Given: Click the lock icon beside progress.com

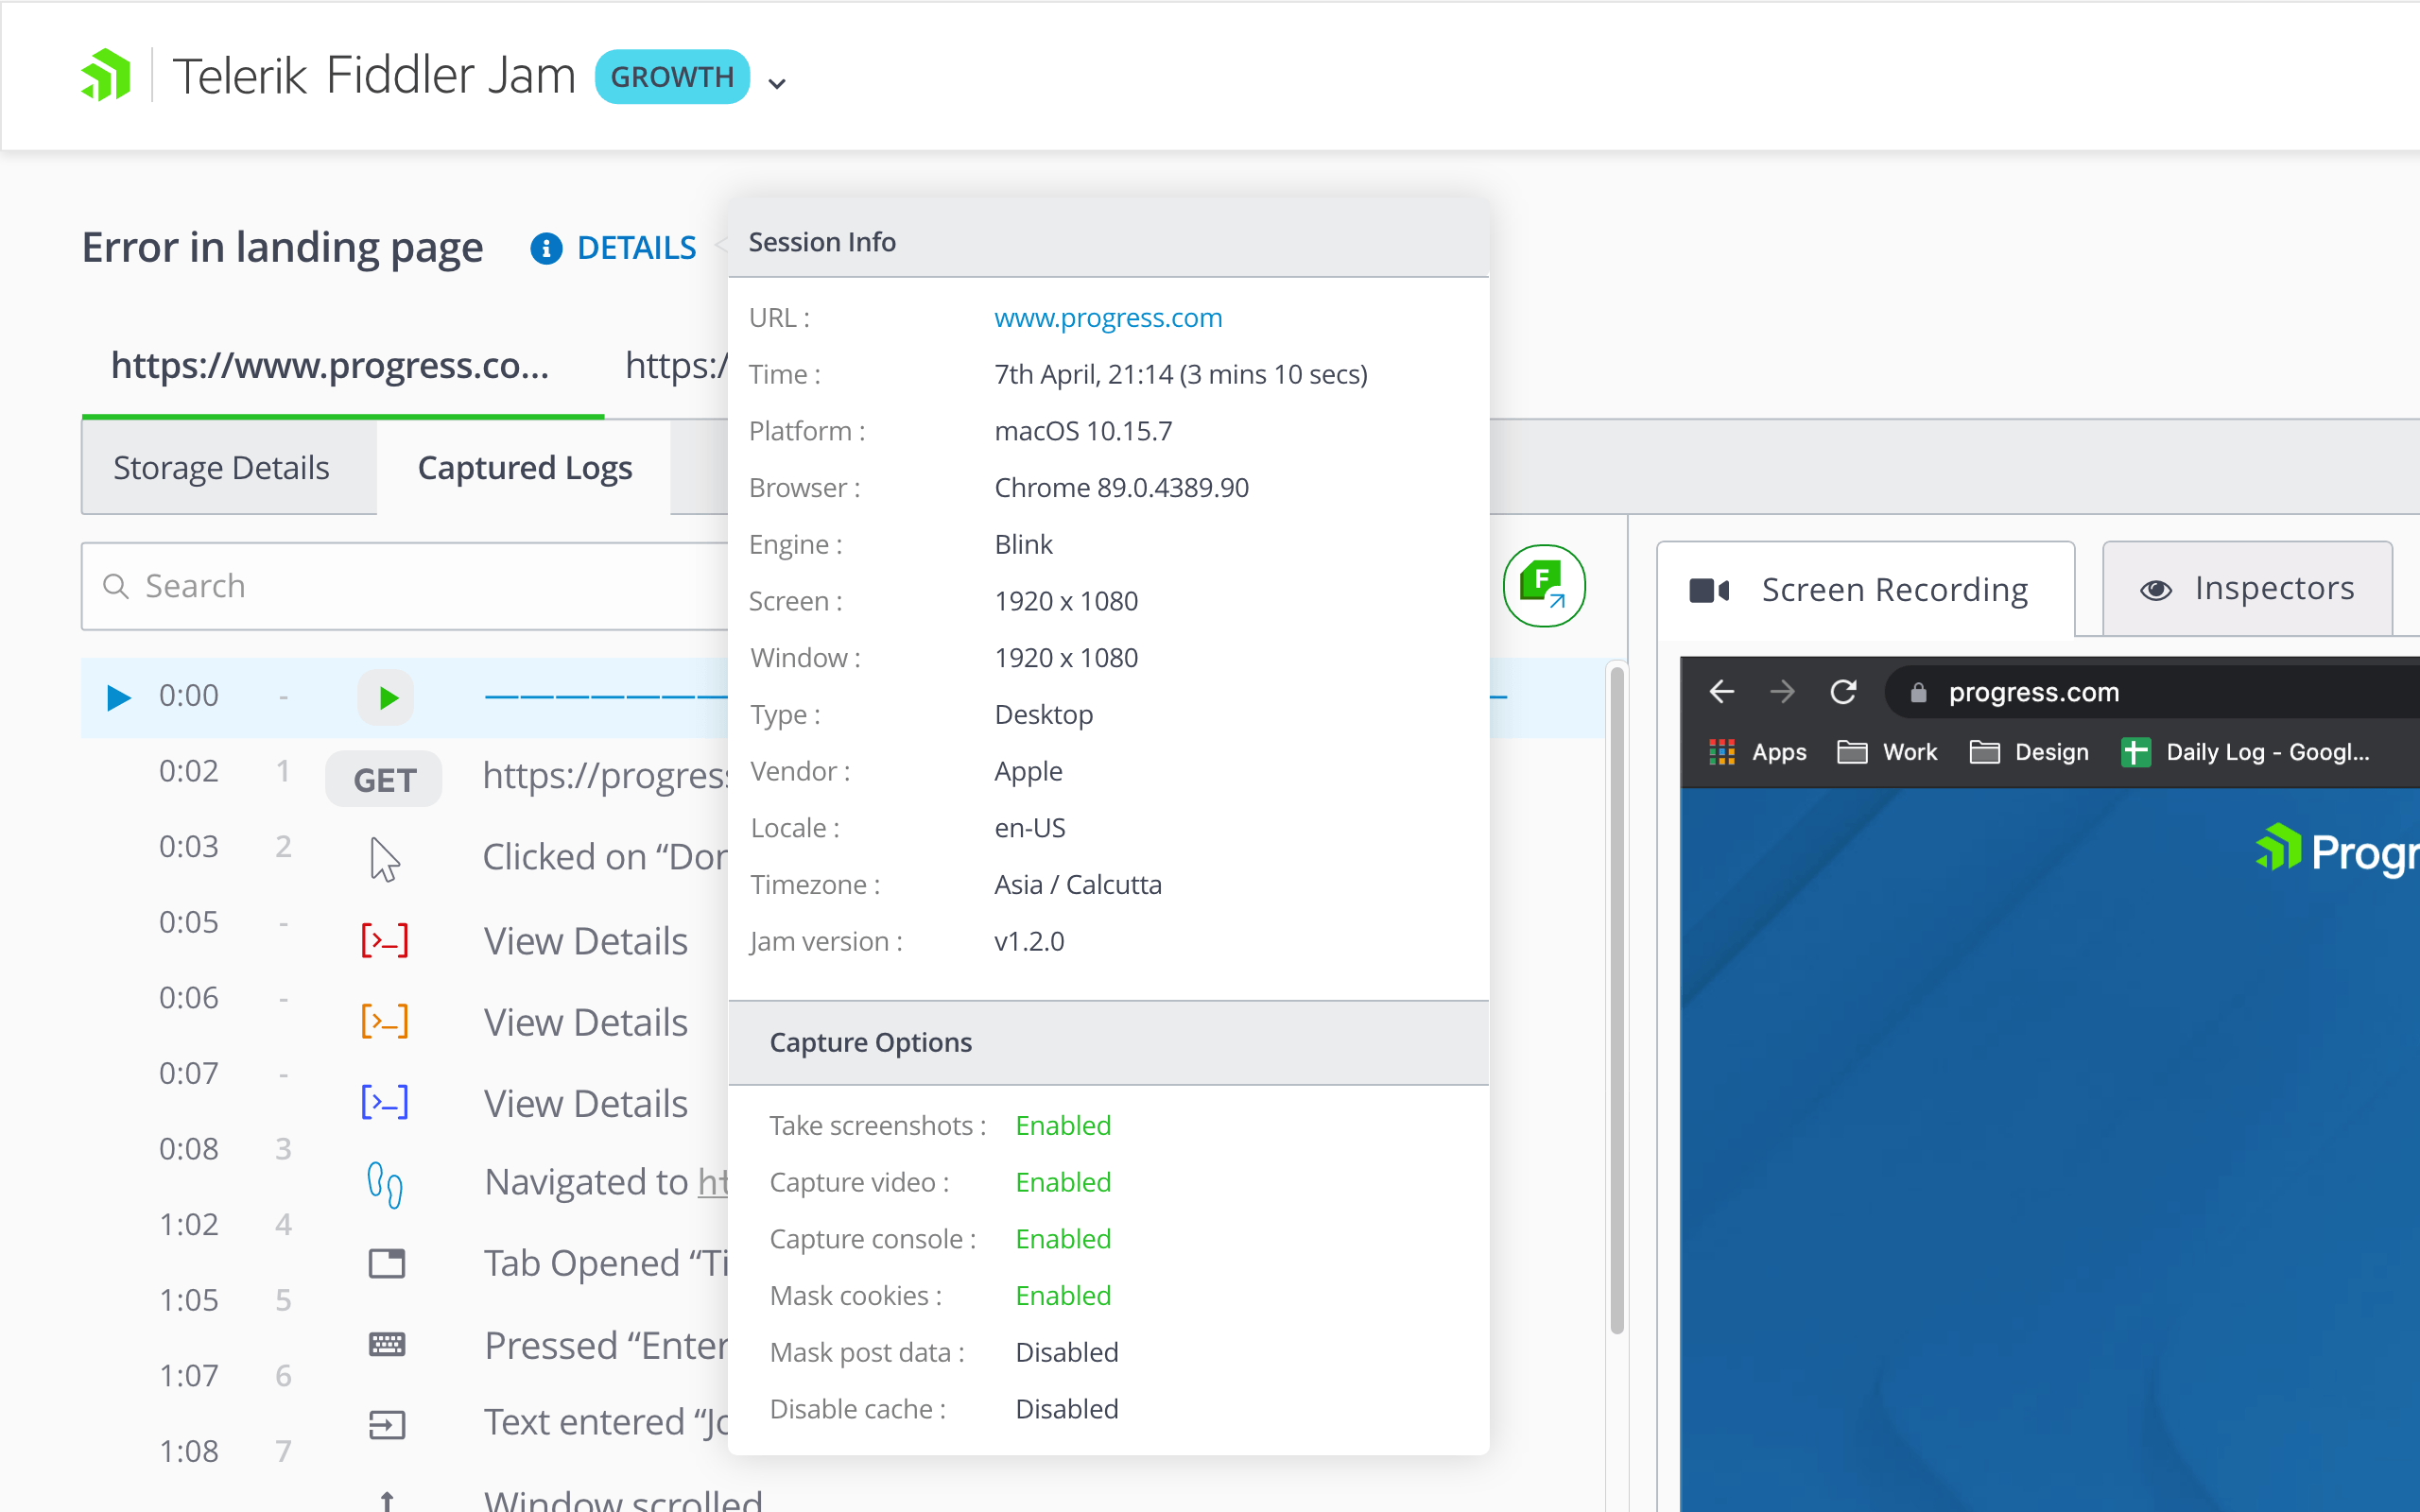Looking at the screenshot, I should click(x=1918, y=692).
